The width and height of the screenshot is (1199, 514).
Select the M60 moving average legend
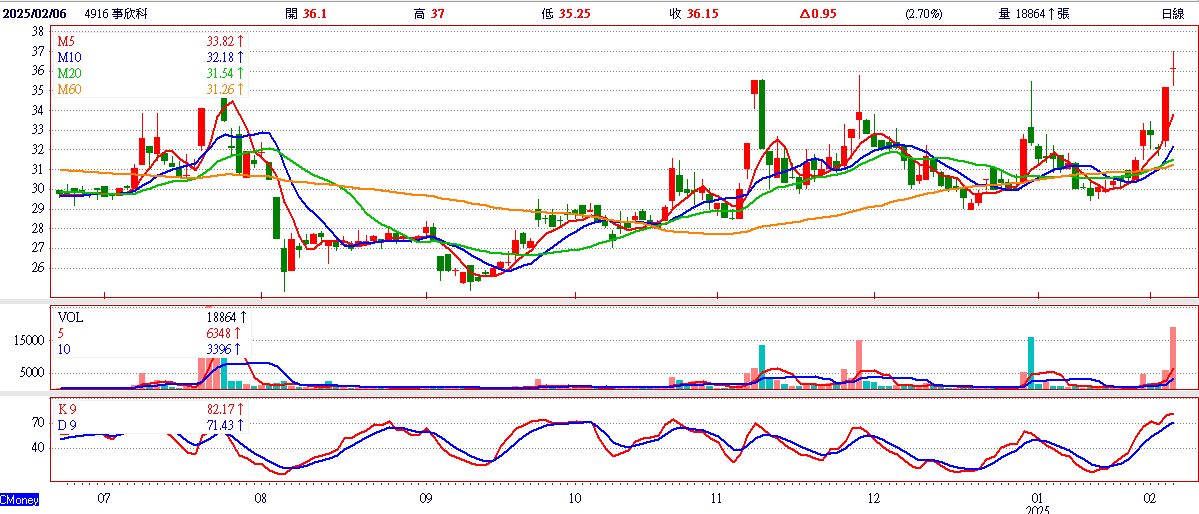click(x=71, y=89)
